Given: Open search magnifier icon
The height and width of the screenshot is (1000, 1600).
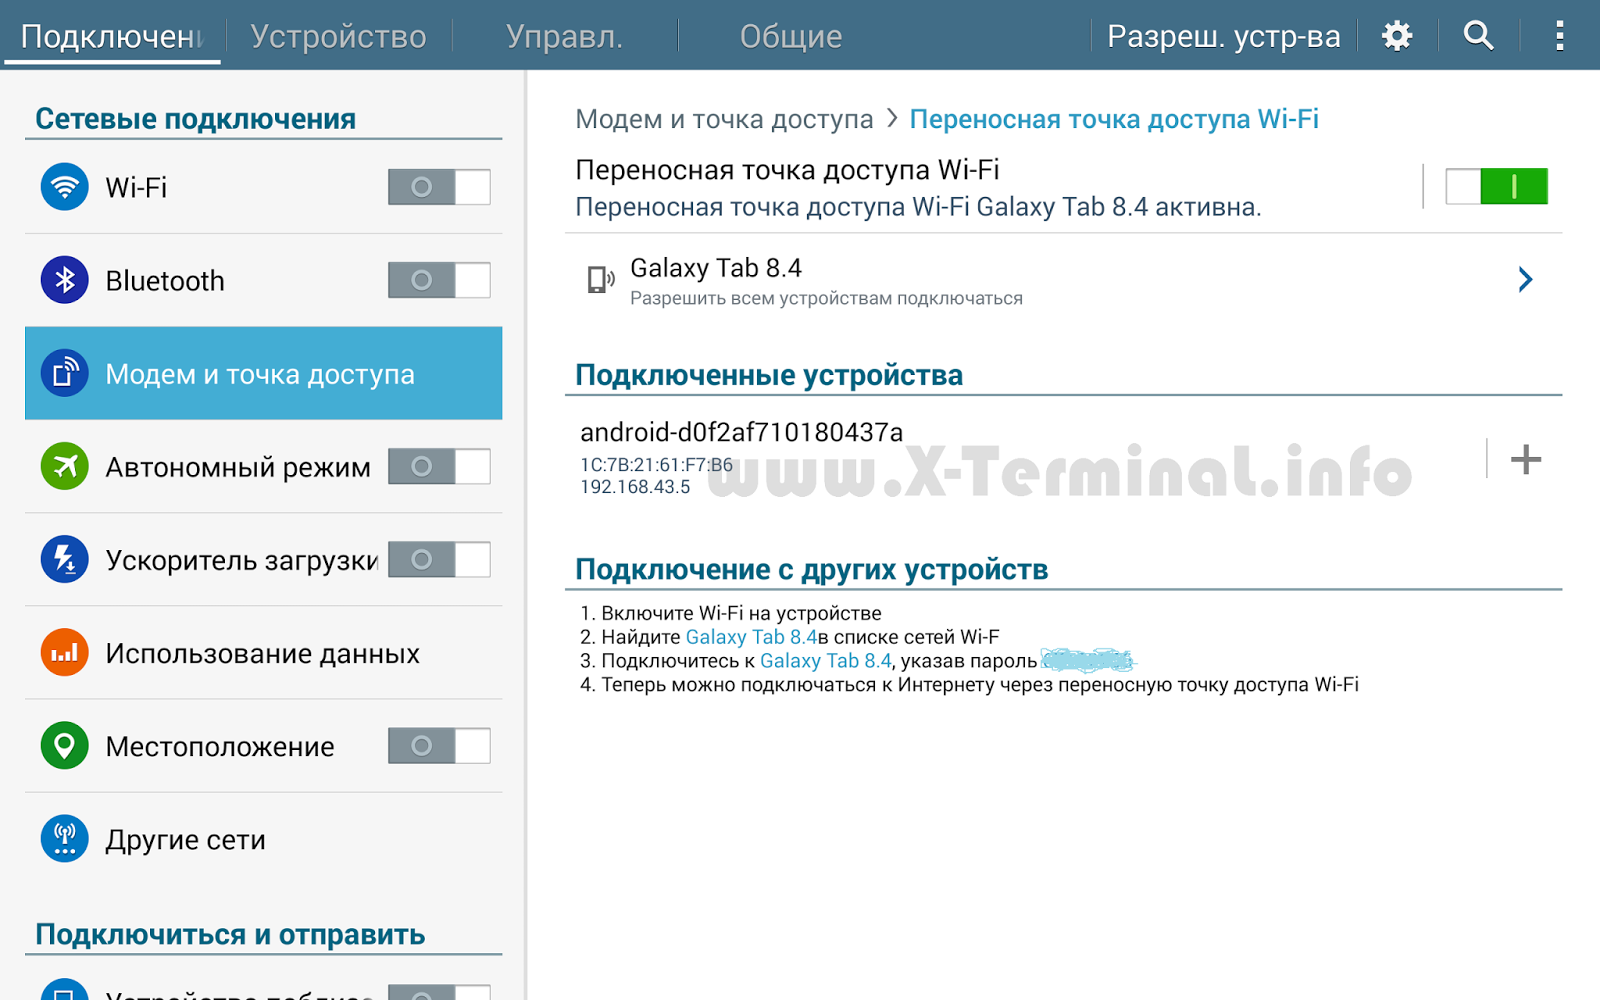Looking at the screenshot, I should pyautogui.click(x=1478, y=36).
